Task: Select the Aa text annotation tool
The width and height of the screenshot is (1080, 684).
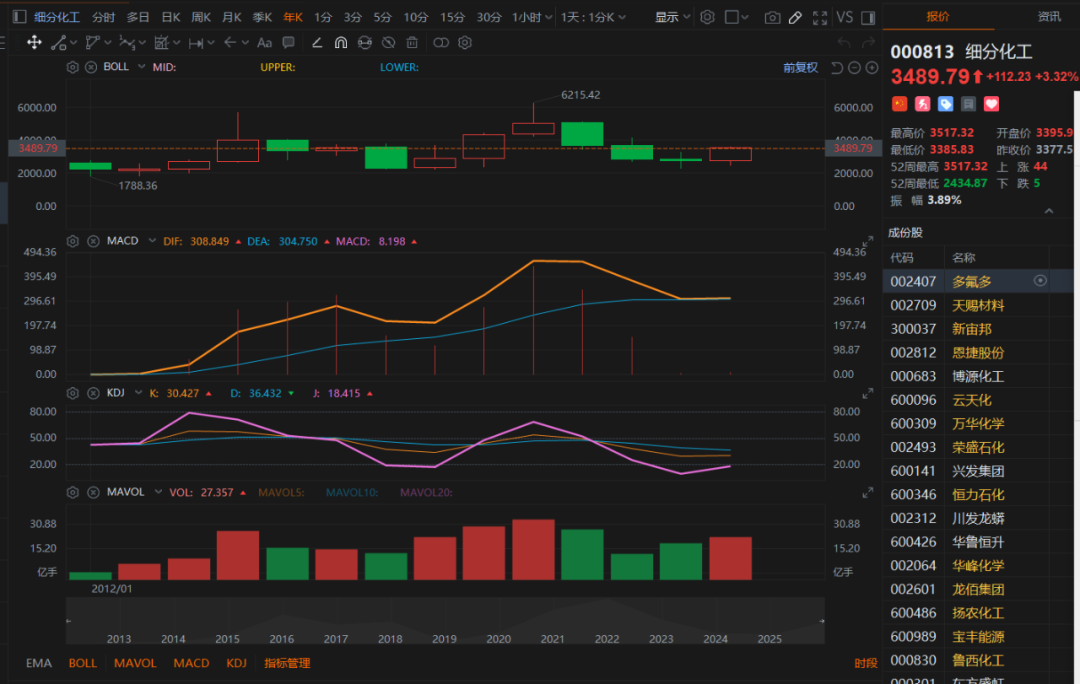Action: click(264, 43)
